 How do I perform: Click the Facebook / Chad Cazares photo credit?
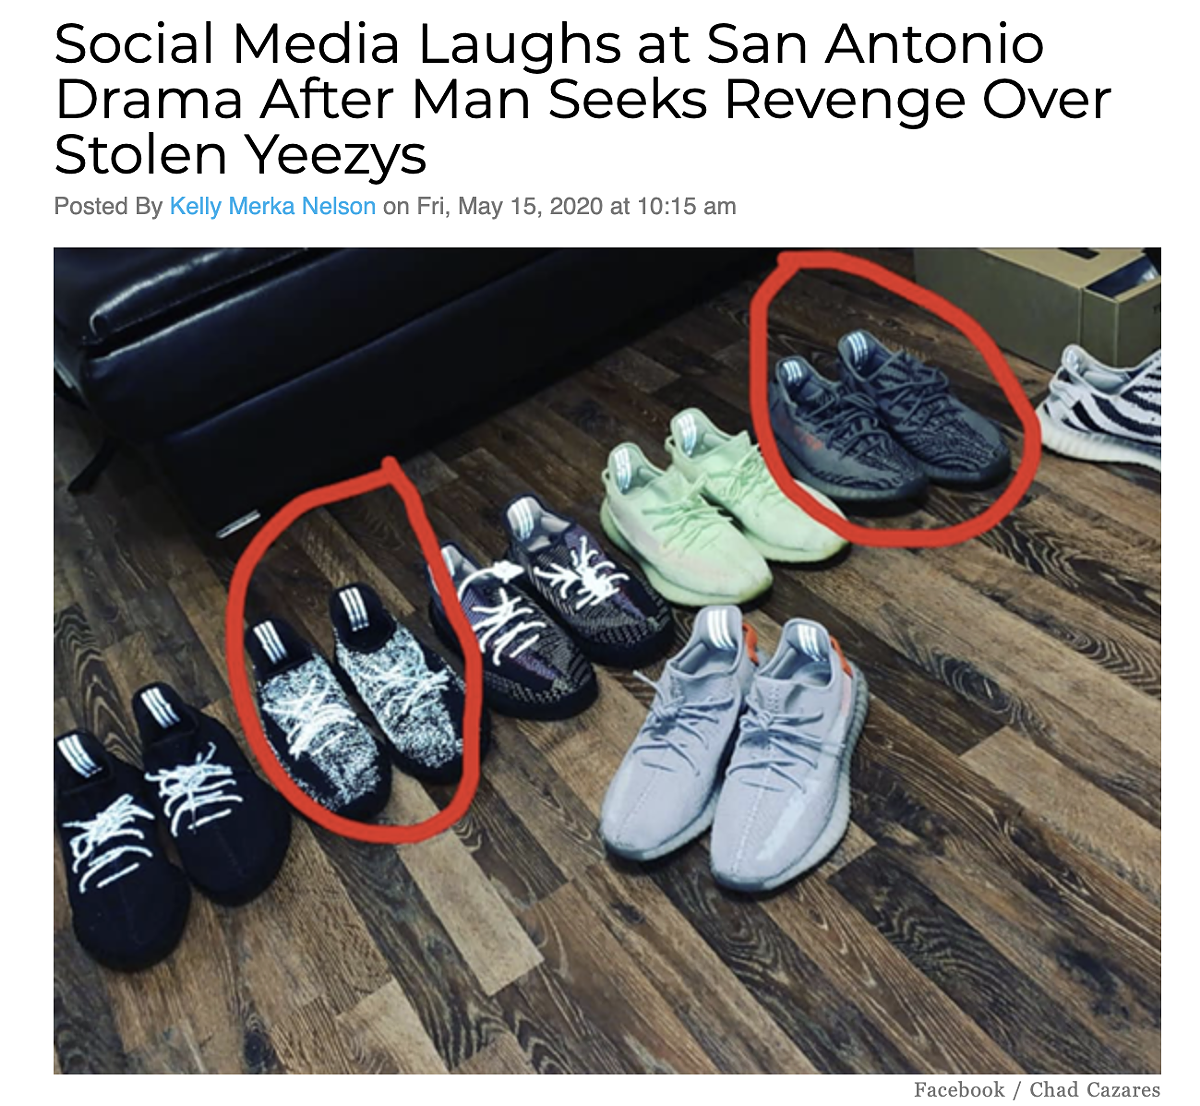click(1037, 1090)
